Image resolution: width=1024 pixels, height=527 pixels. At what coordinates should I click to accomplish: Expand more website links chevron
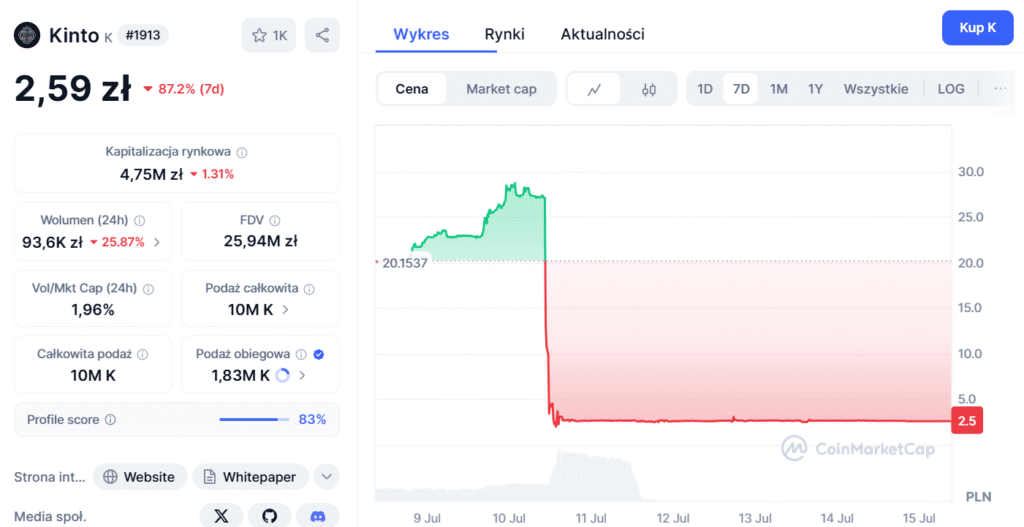(x=326, y=477)
